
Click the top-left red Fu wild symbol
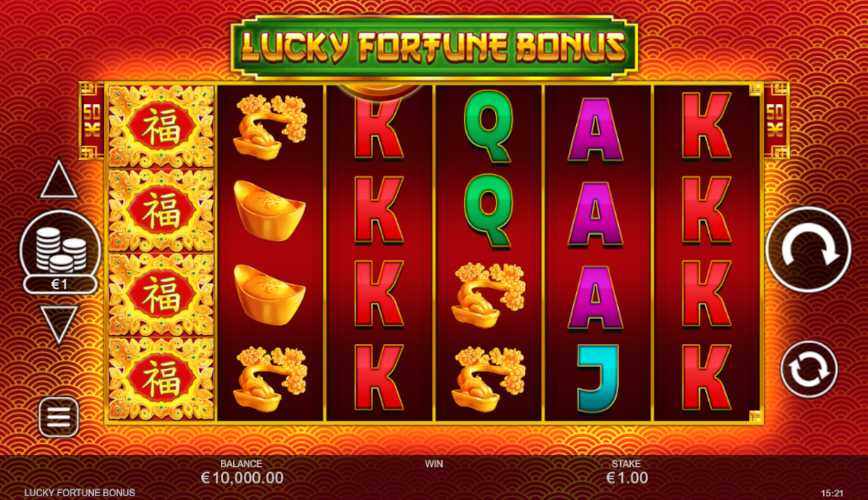[161, 126]
